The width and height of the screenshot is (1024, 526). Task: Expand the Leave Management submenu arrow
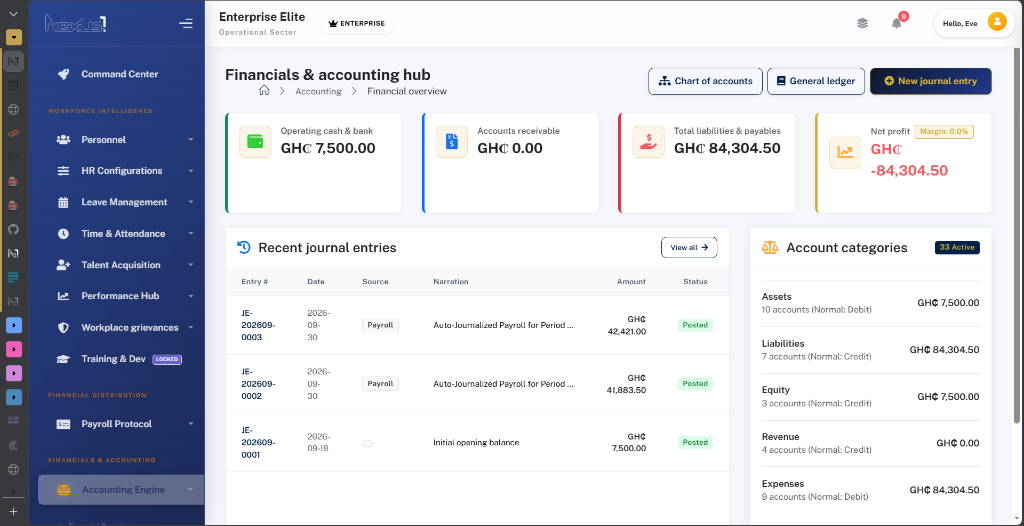(191, 203)
